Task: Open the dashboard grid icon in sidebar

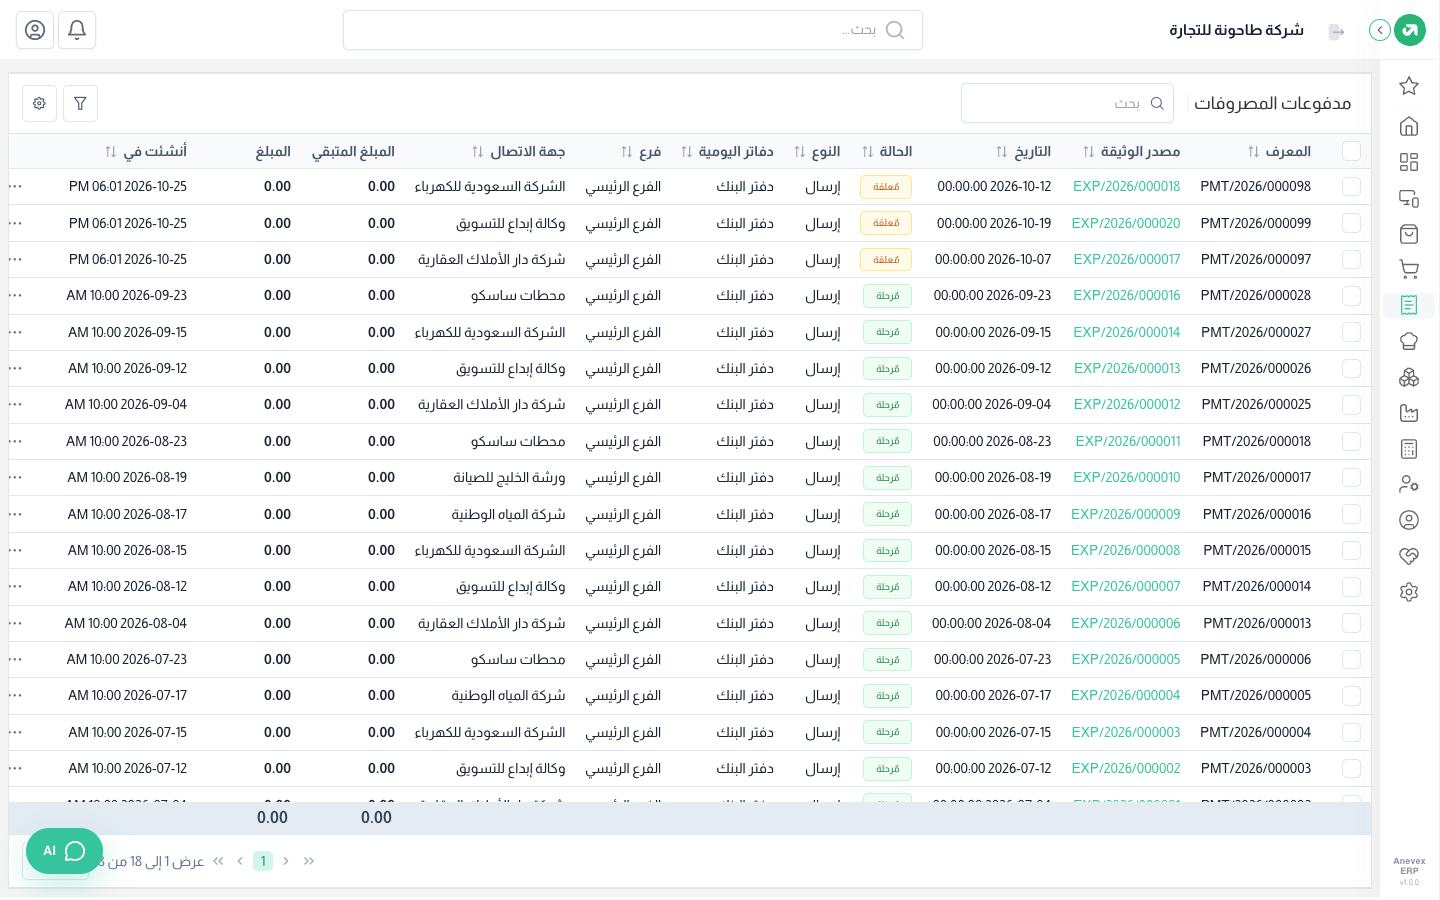Action: 1409,162
